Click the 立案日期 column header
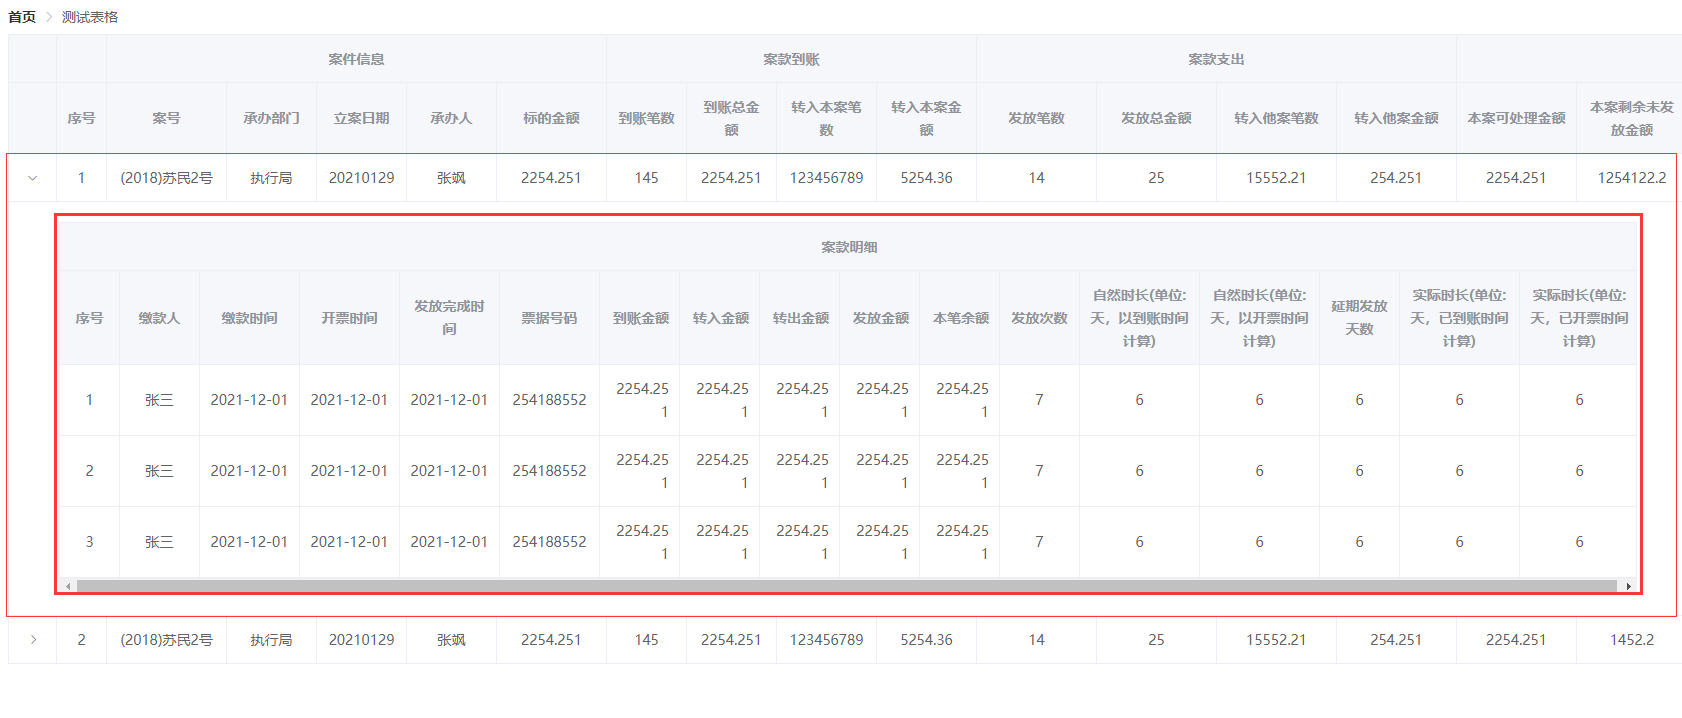The width and height of the screenshot is (1682, 718). tap(361, 118)
